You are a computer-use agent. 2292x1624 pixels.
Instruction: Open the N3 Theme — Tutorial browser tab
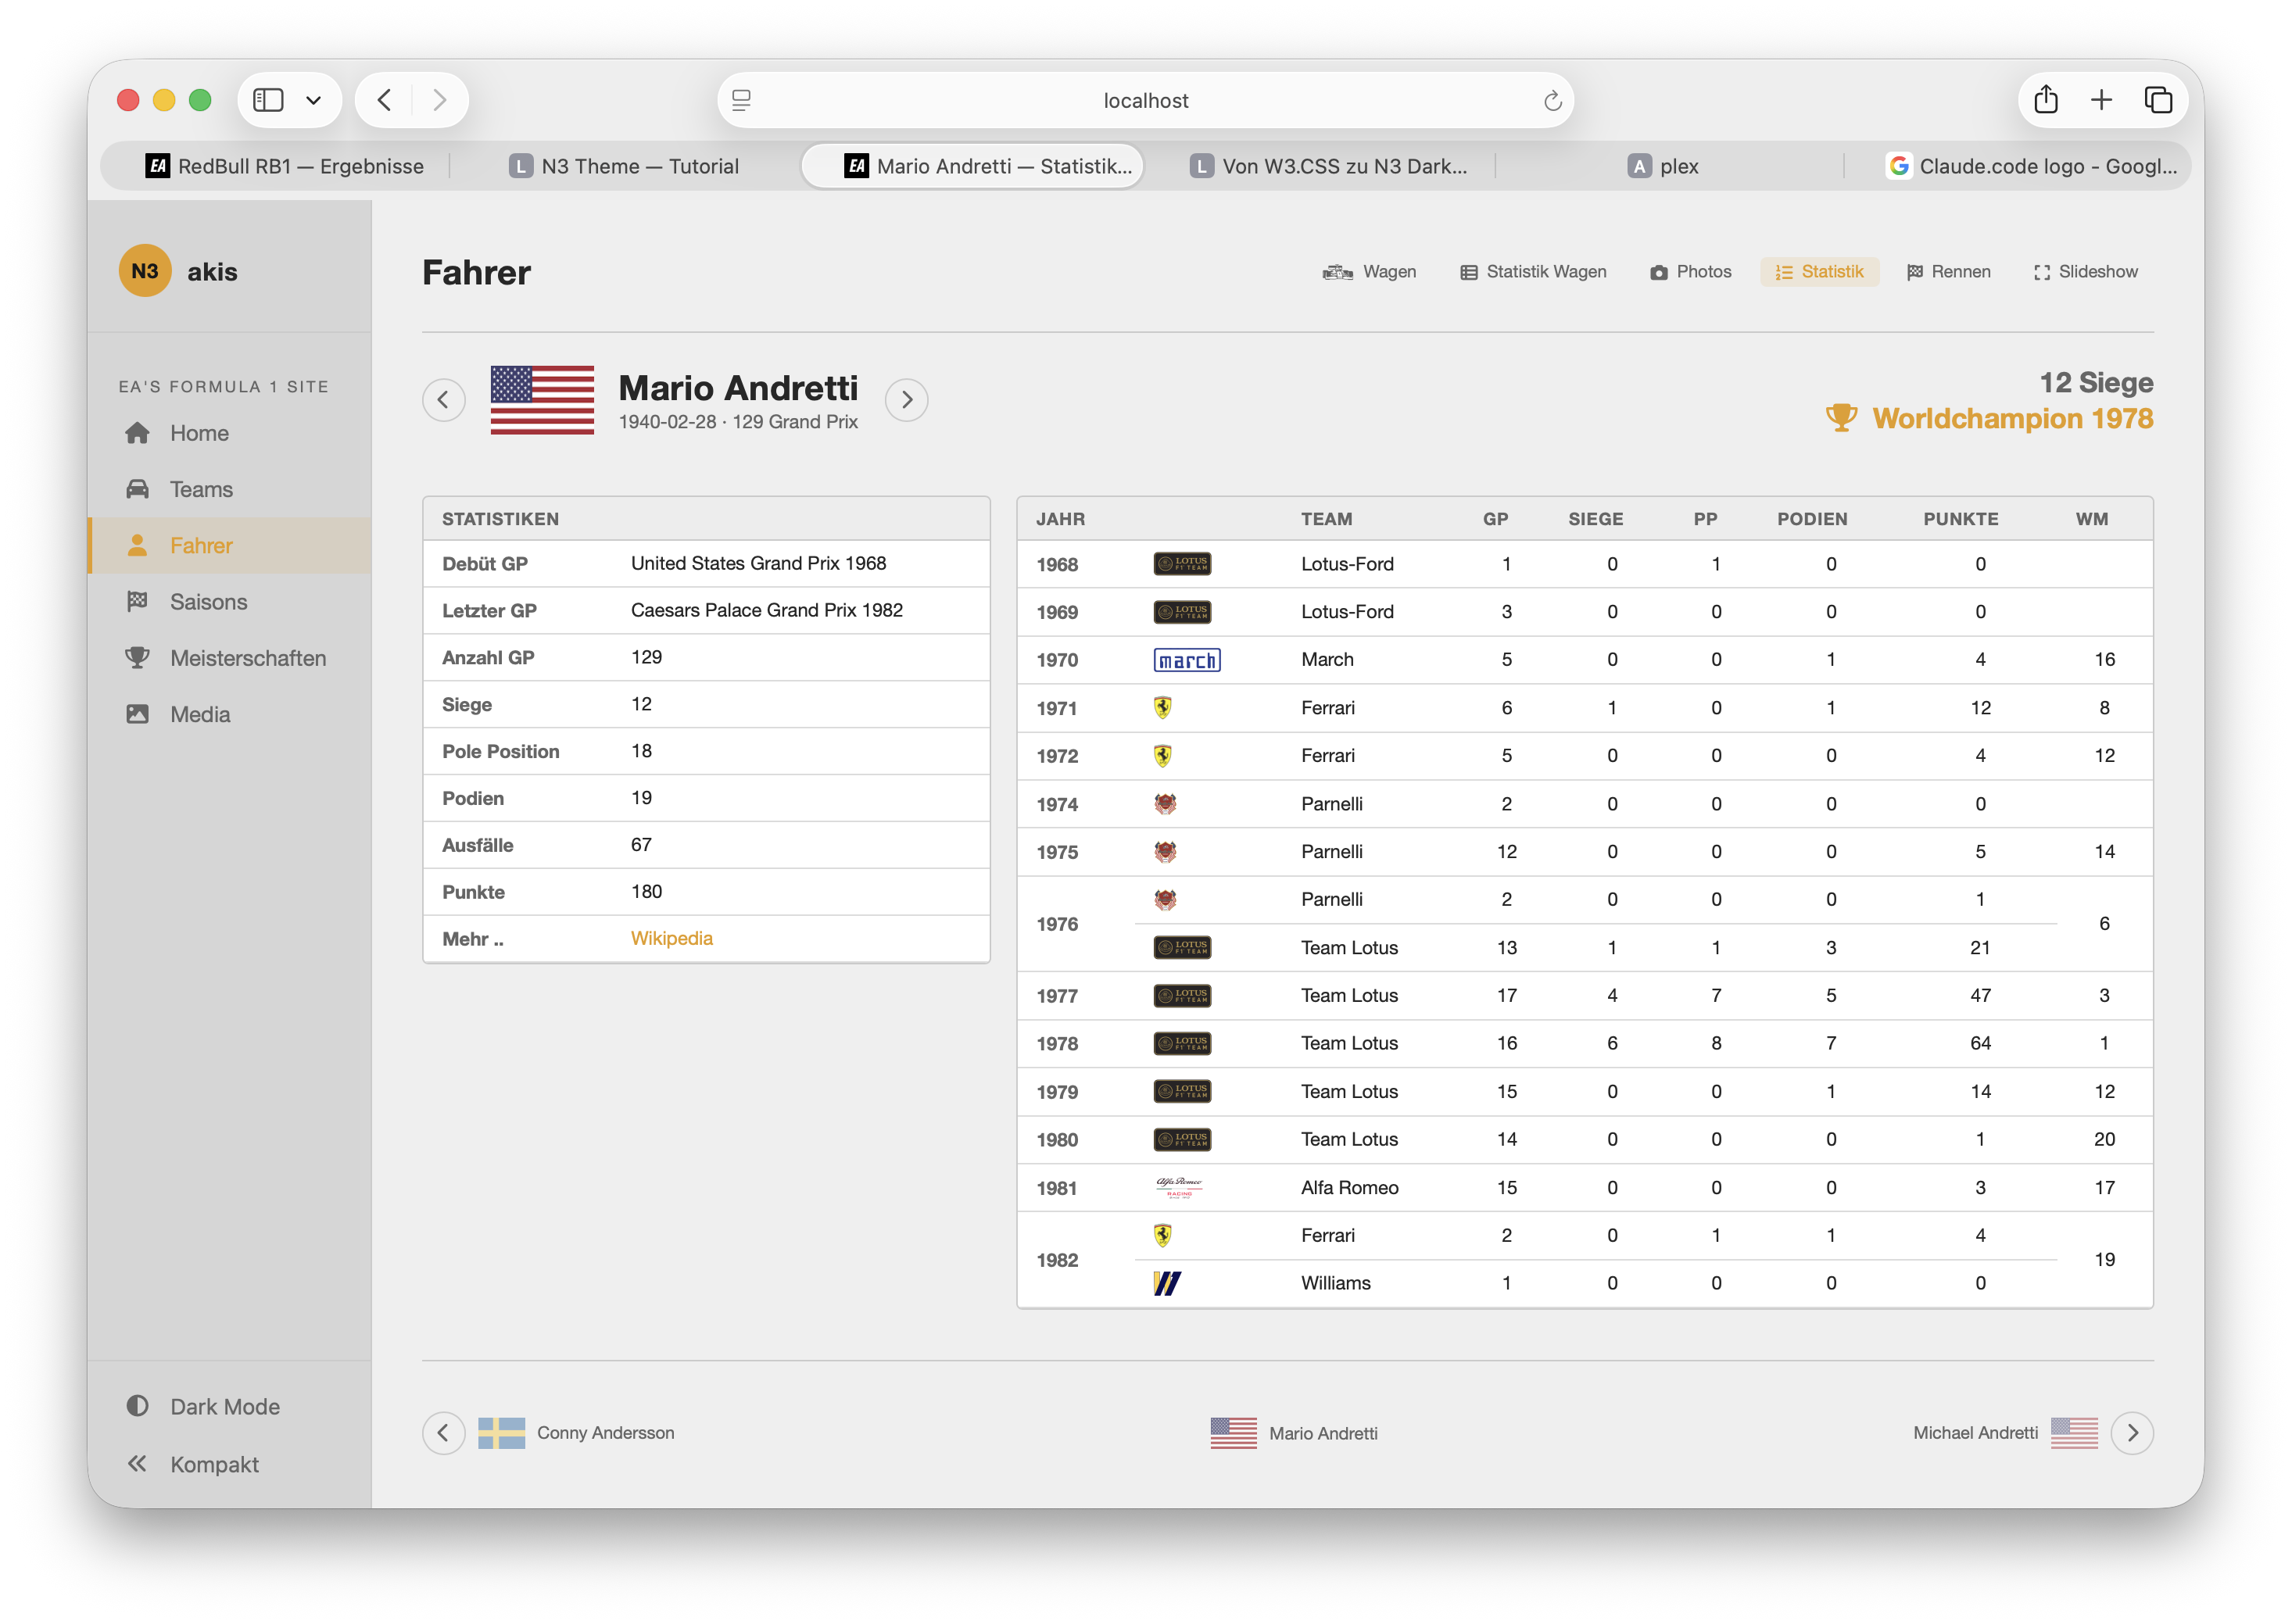tap(624, 166)
